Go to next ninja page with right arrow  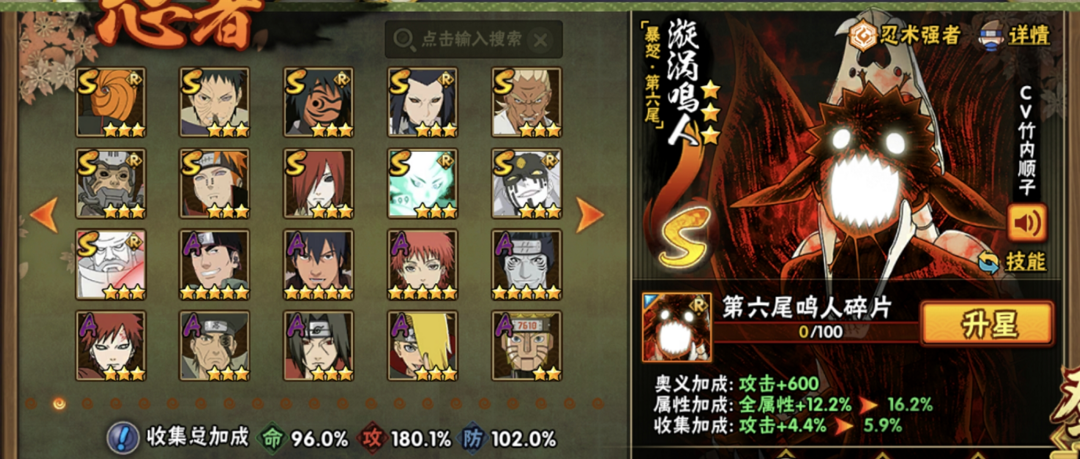(x=590, y=215)
